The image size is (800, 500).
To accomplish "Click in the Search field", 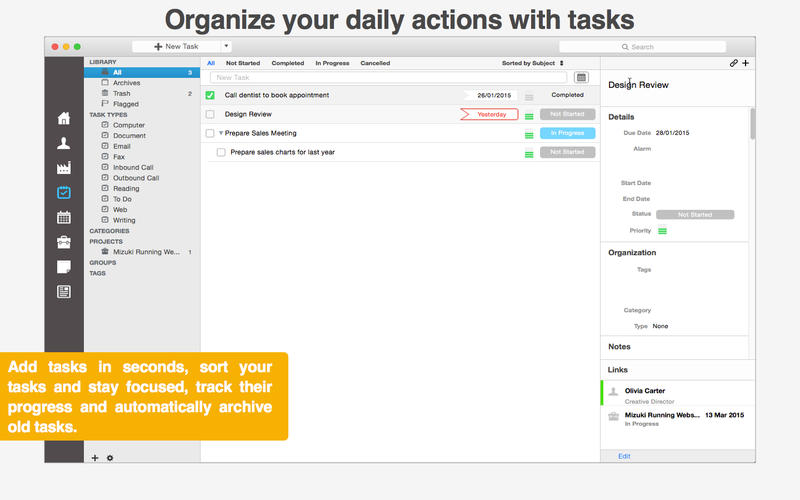I will [642, 47].
